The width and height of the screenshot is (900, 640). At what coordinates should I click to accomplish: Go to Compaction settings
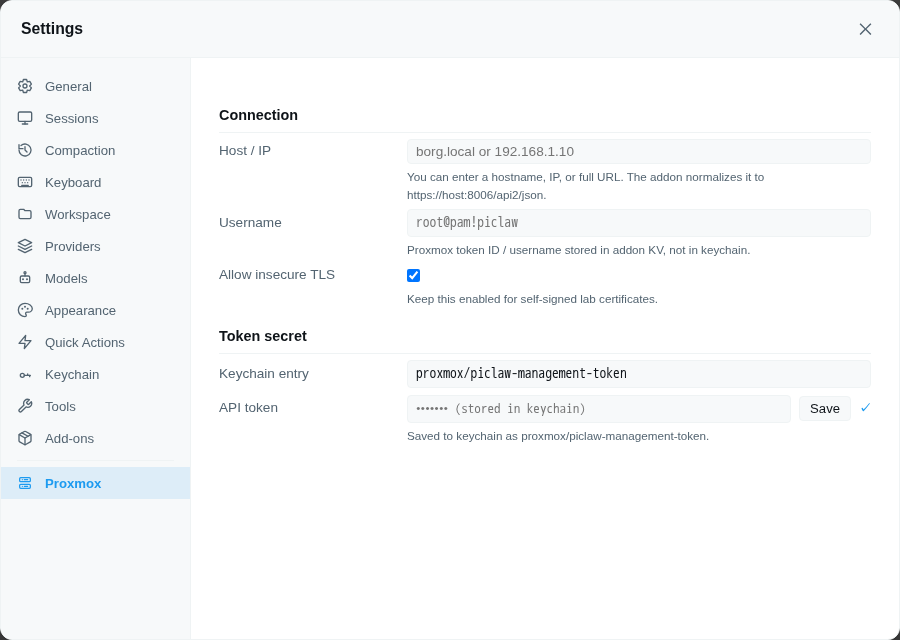pyautogui.click(x=95, y=150)
